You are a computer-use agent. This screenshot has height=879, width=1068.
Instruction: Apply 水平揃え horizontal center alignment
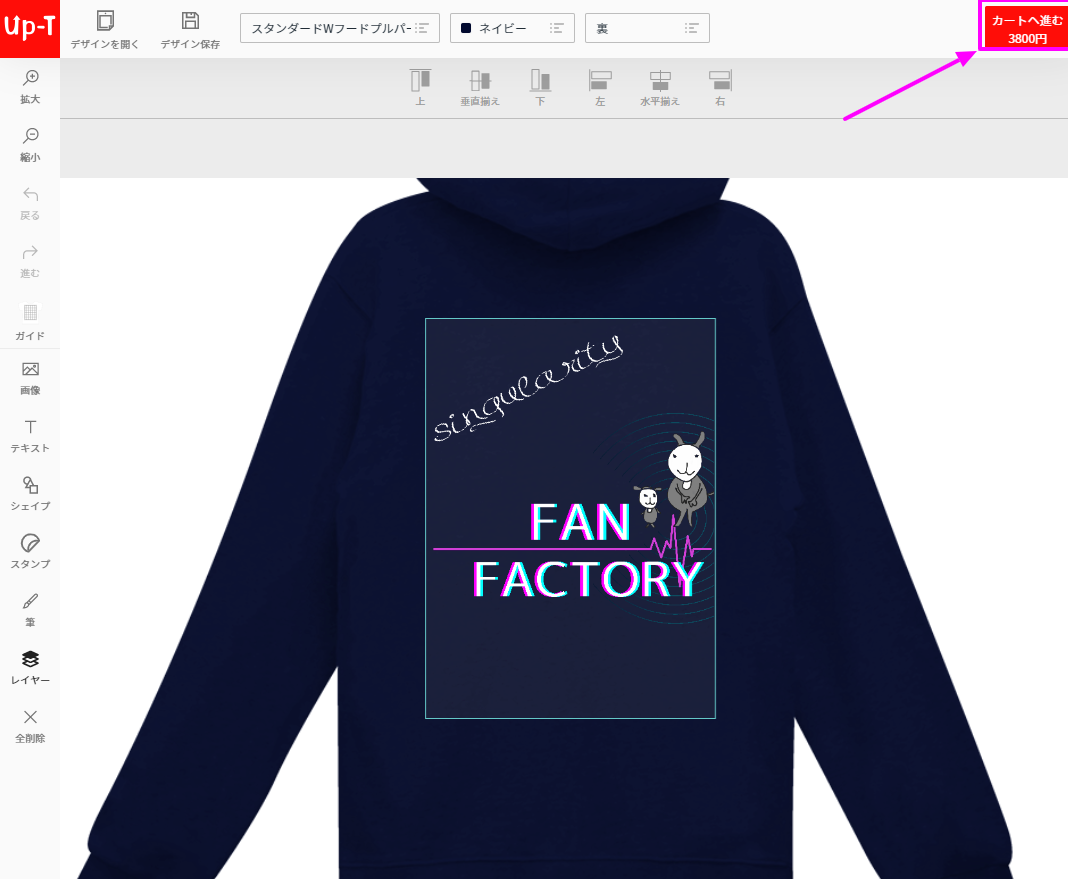point(659,88)
